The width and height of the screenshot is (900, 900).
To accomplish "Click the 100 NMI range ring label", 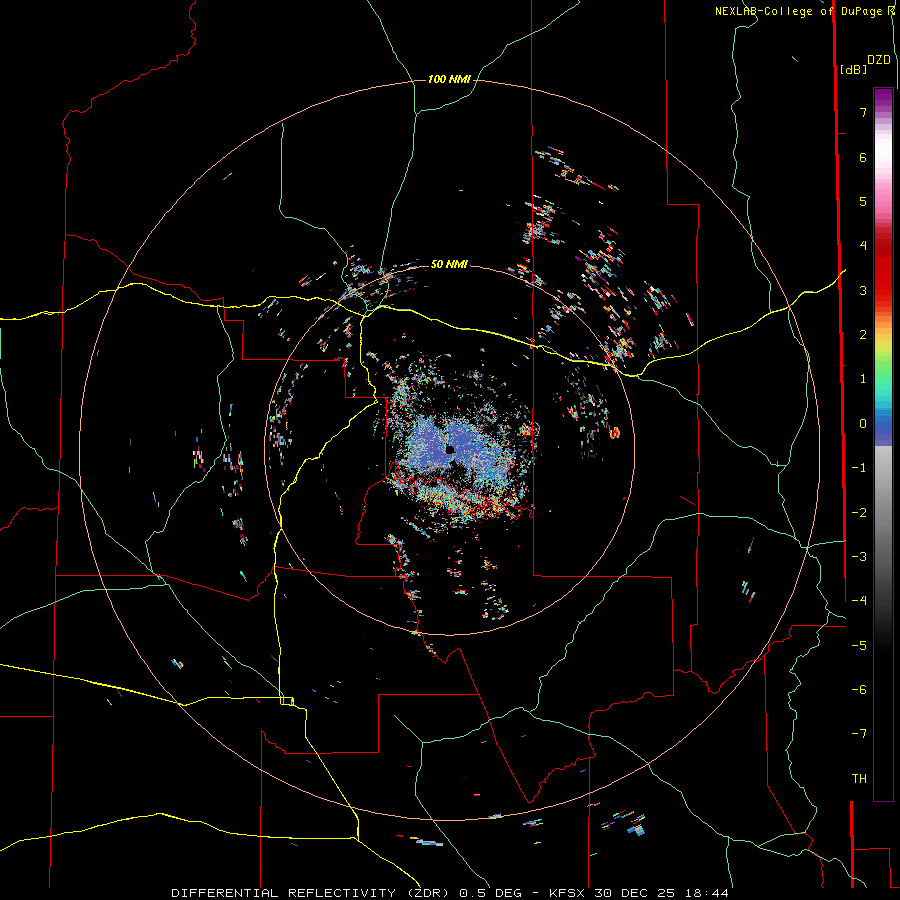I will pyautogui.click(x=449, y=79).
